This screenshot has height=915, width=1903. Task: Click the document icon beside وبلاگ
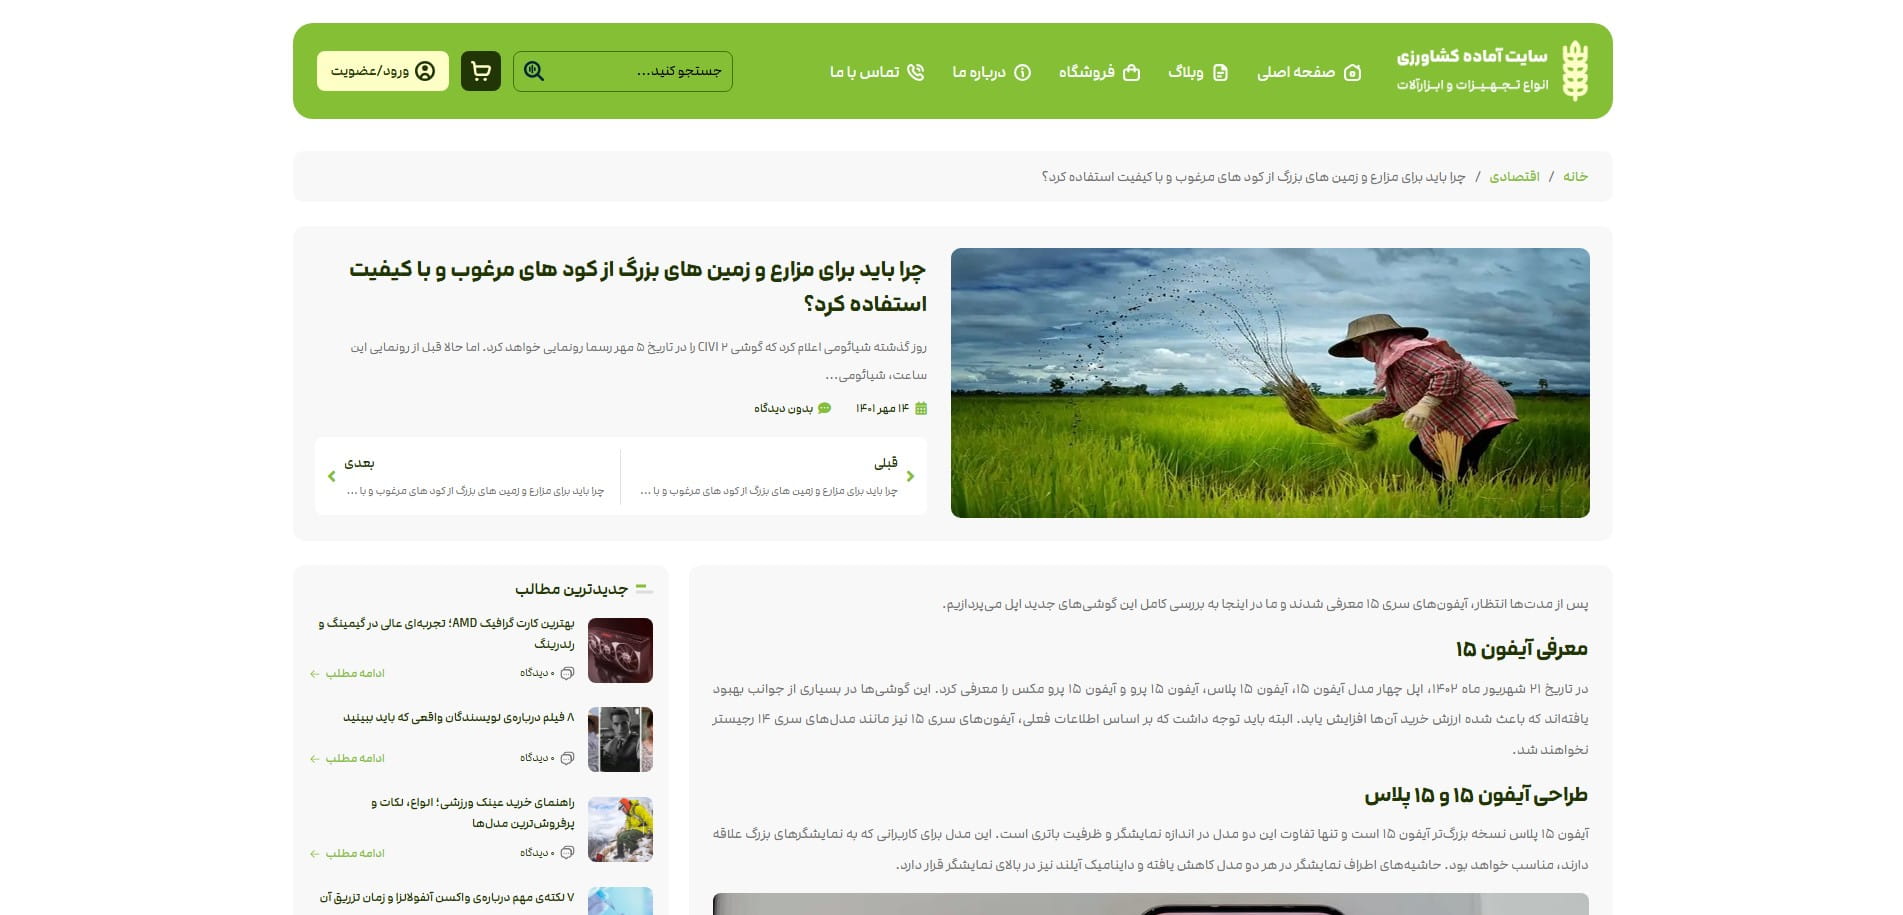coord(1220,72)
